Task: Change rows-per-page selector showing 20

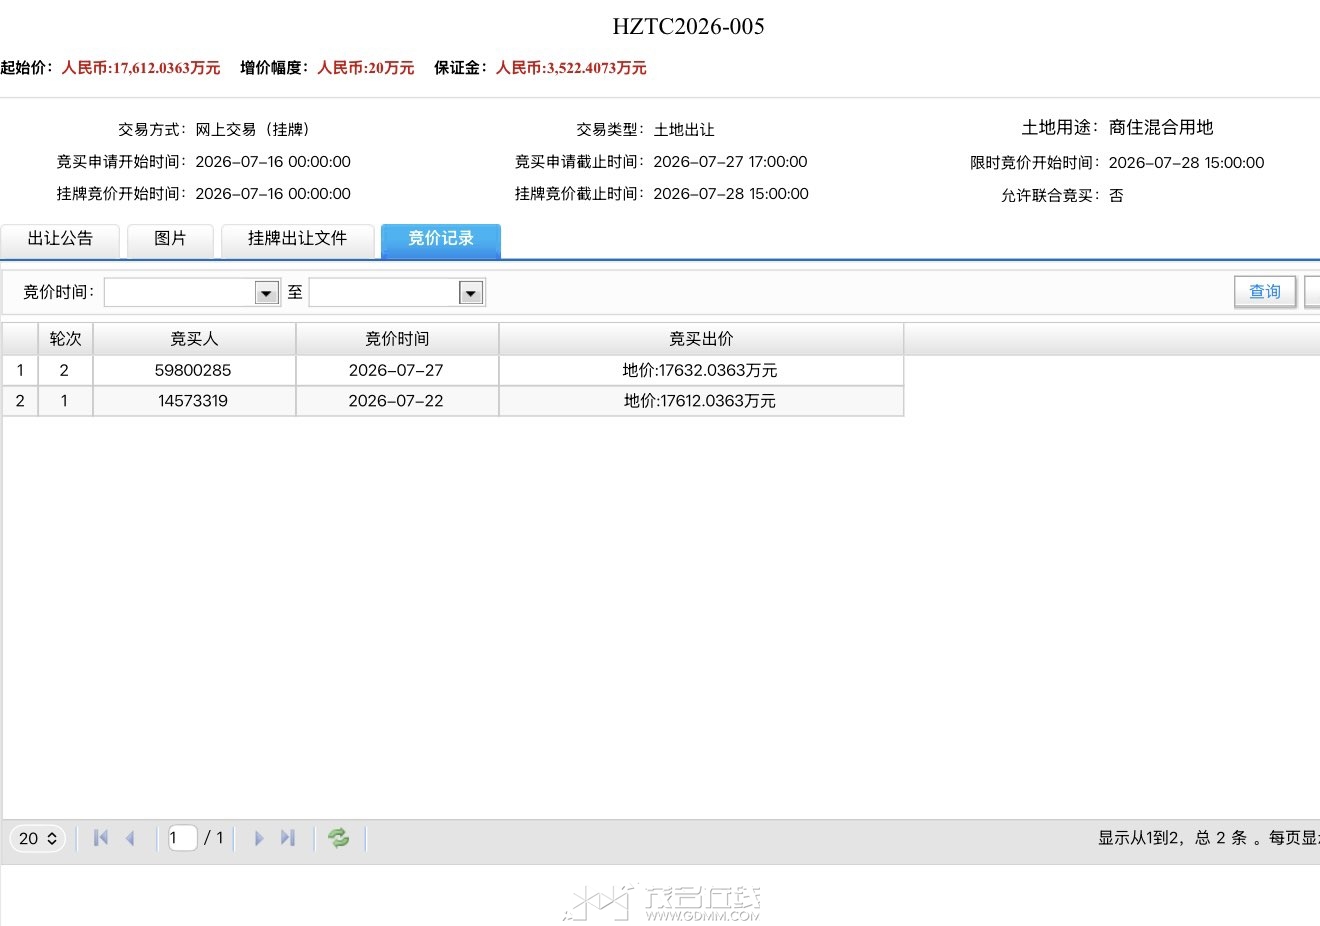Action: click(38, 838)
